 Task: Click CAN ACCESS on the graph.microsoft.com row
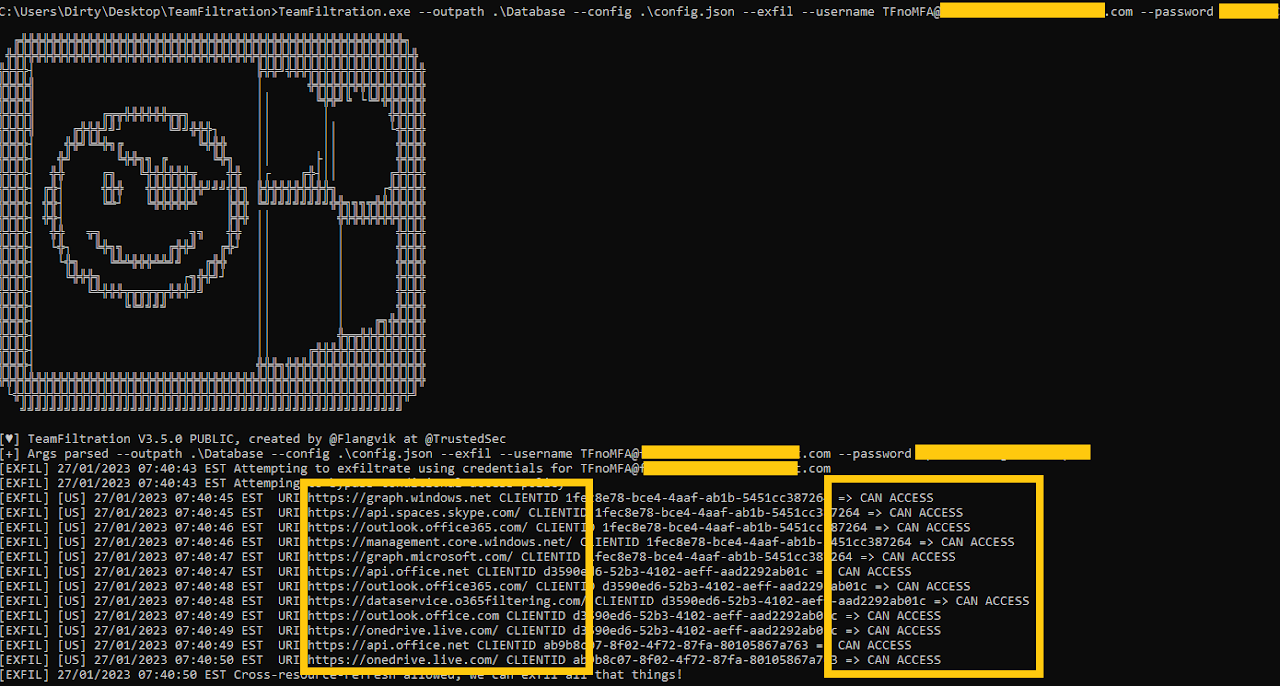pos(919,557)
